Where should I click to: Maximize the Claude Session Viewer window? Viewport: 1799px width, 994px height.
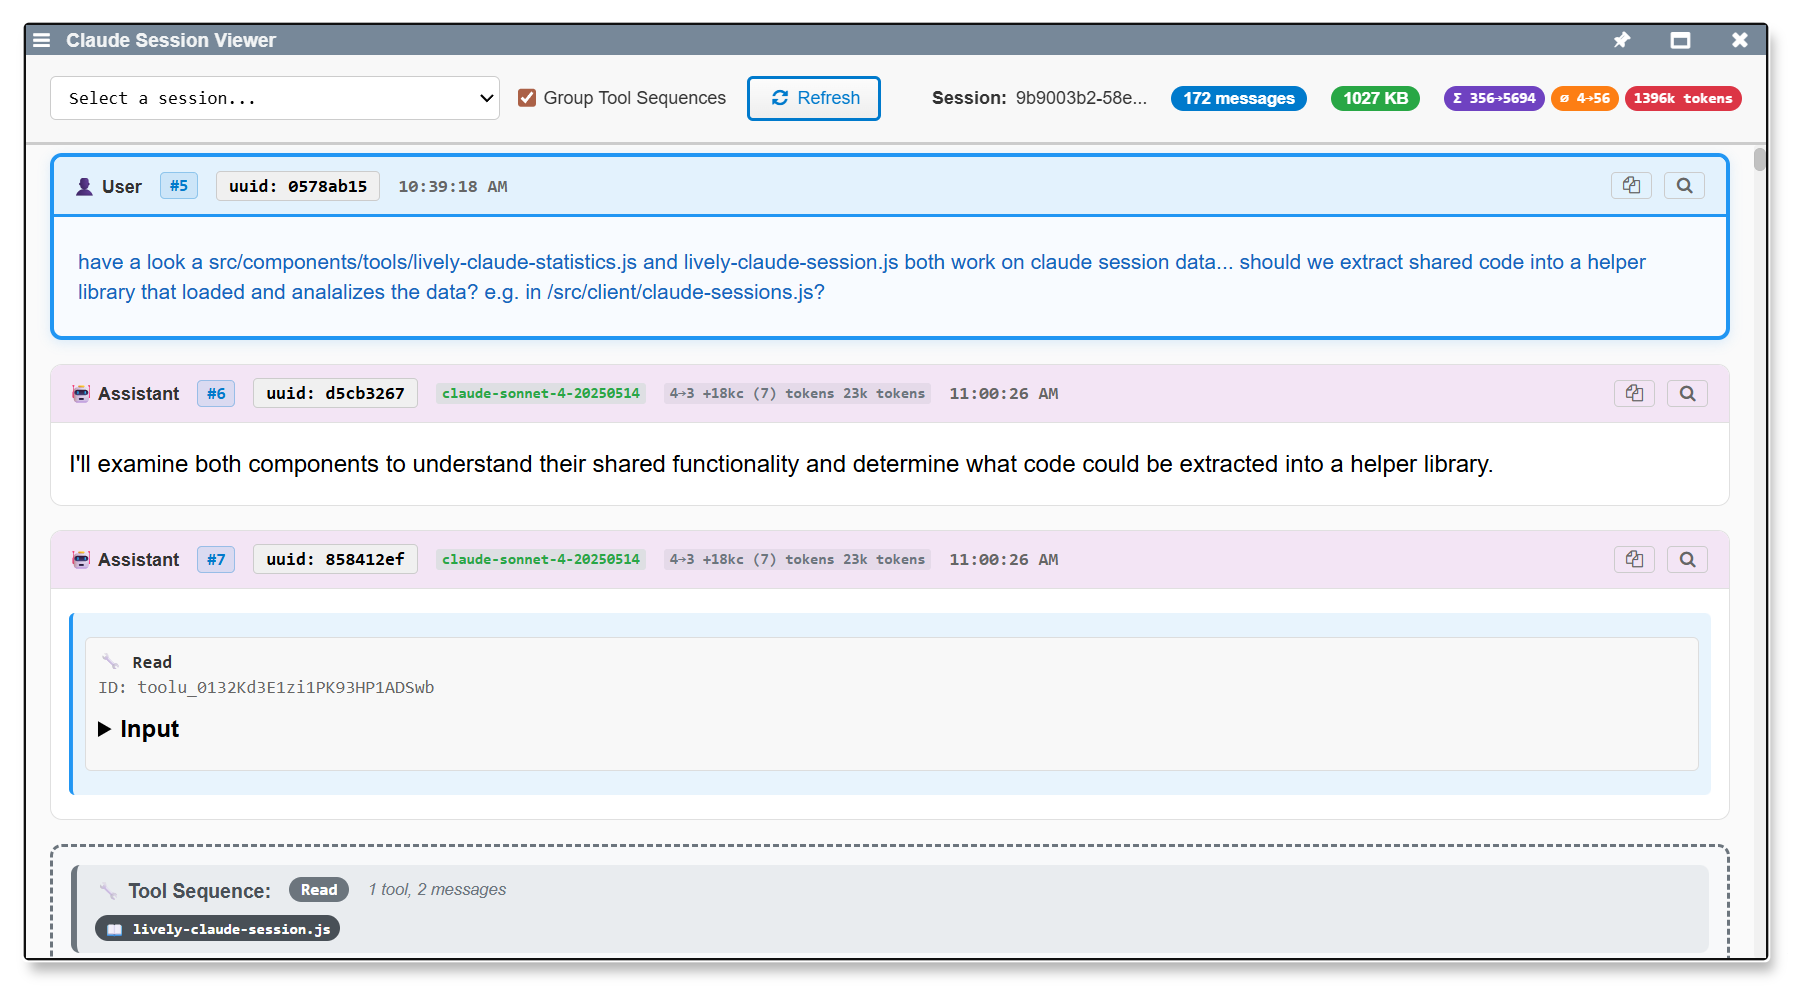[x=1680, y=40]
